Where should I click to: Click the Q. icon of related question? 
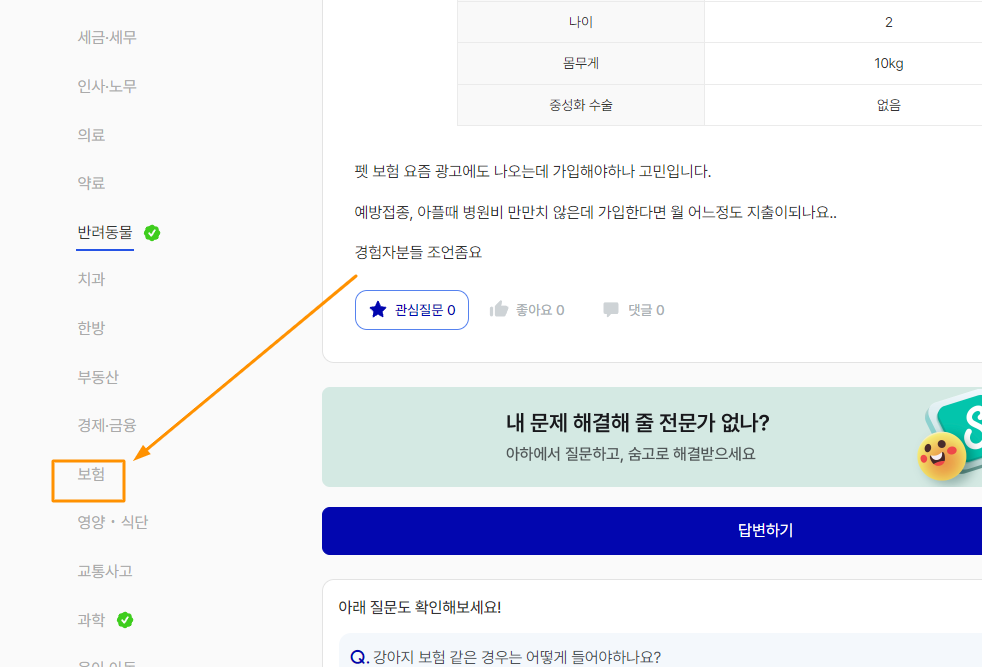click(360, 657)
